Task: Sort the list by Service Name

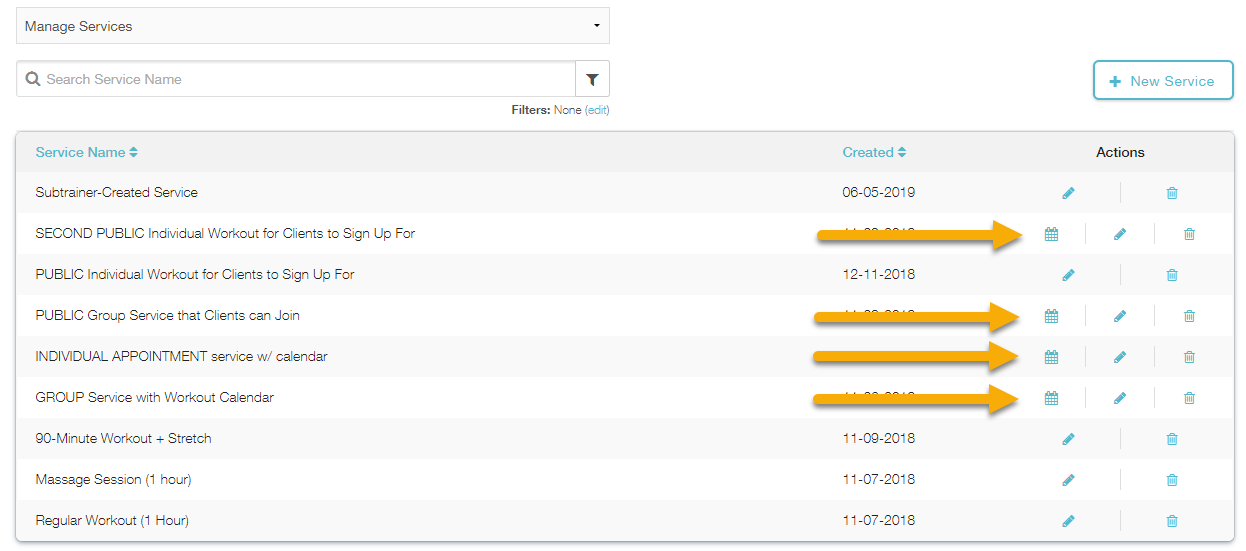Action: point(86,153)
